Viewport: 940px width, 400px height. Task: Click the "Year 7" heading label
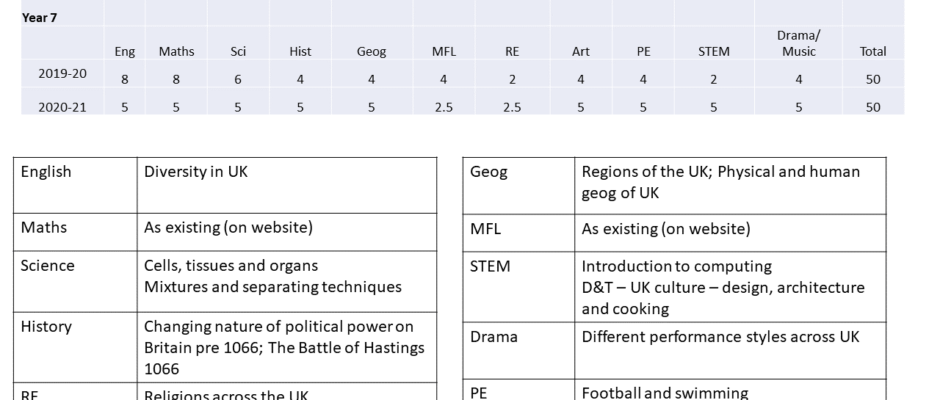click(x=36, y=17)
